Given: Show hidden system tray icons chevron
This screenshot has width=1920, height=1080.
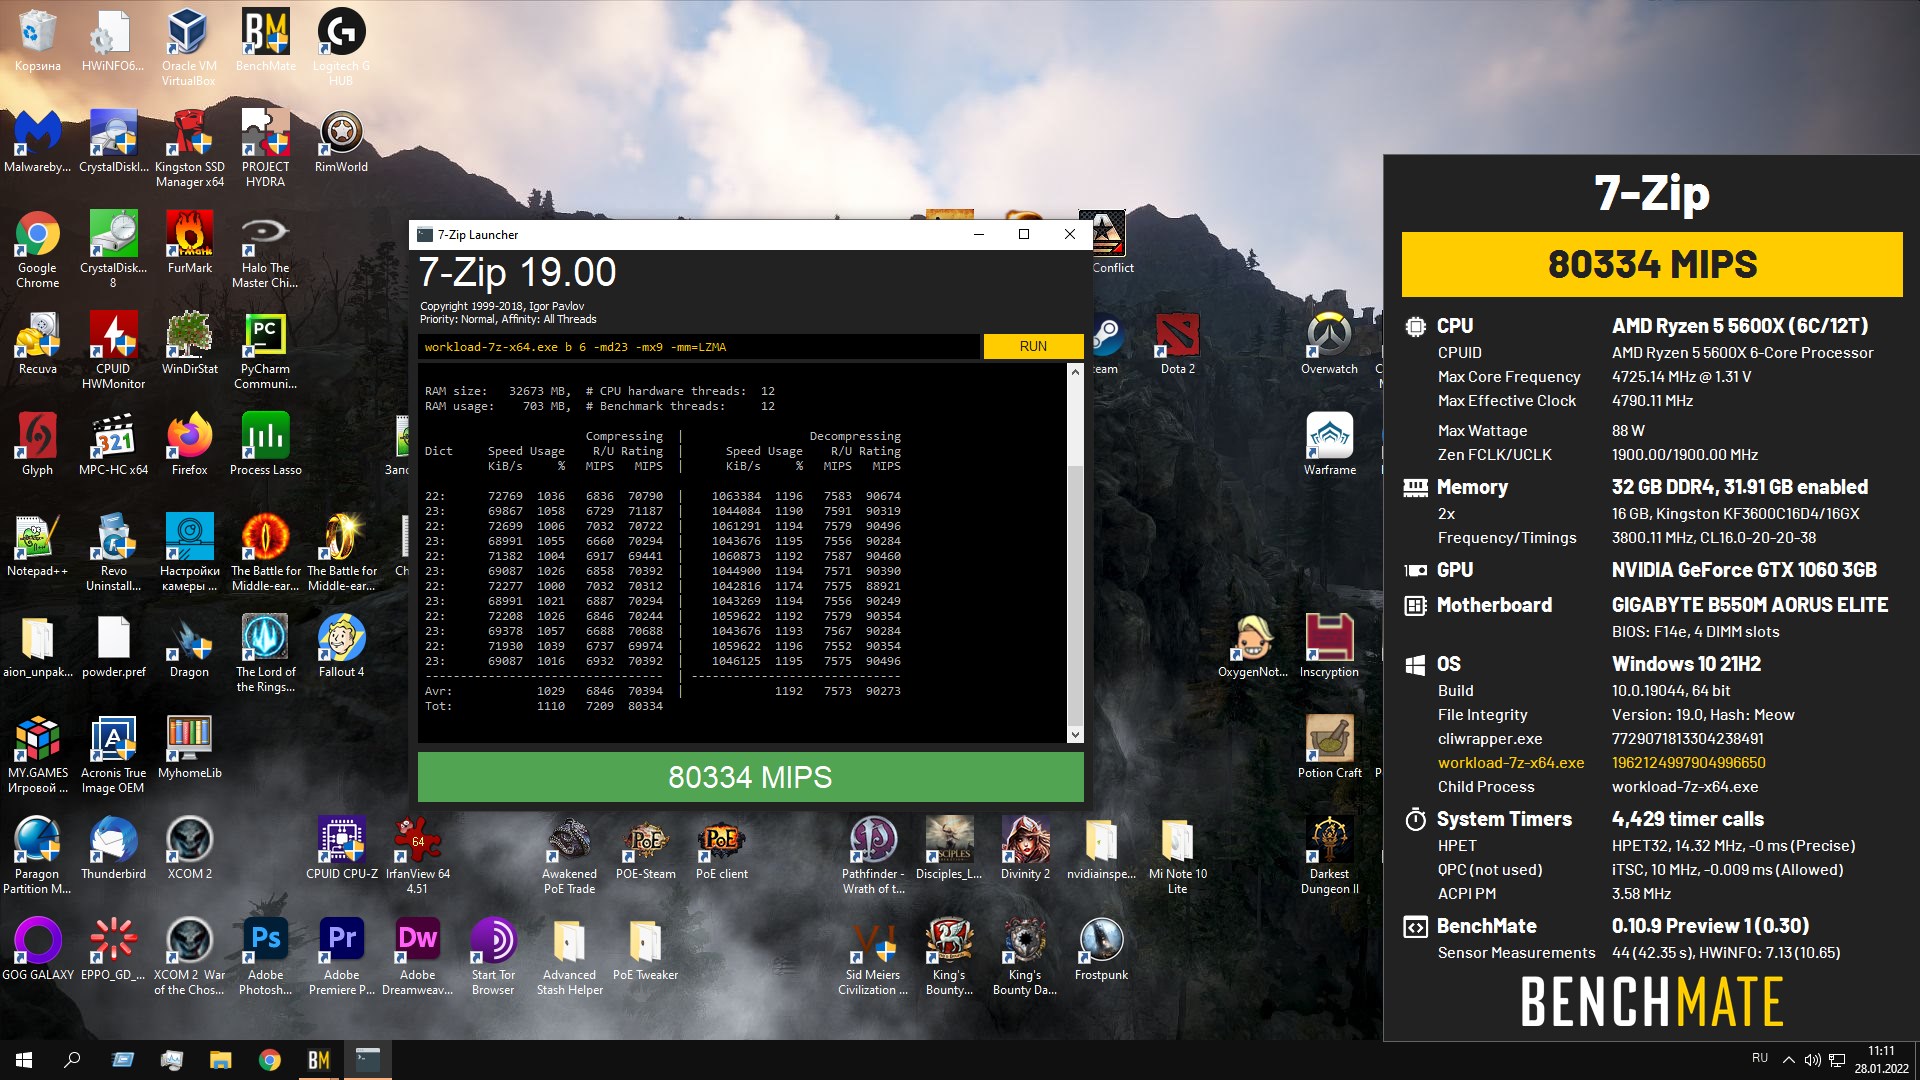Looking at the screenshot, I should 1788,1060.
